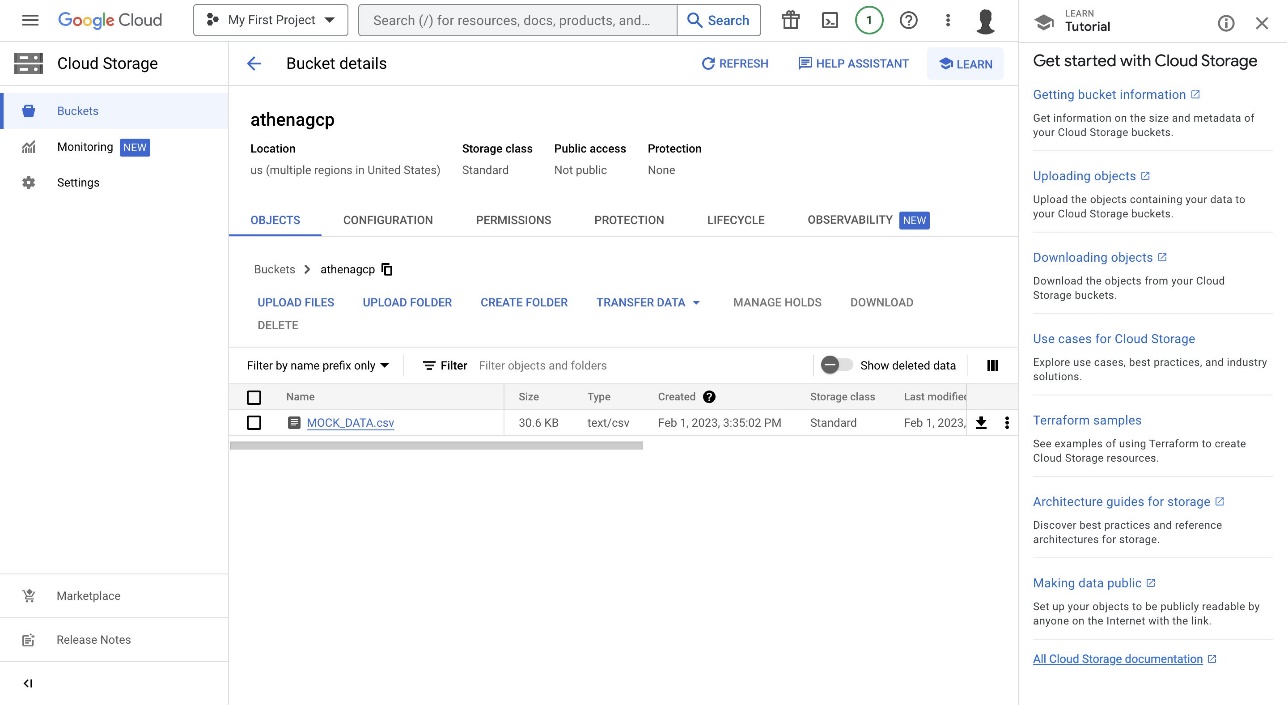Open the My First Project selector
Viewport: 1288px width, 705px height.
coord(270,20)
